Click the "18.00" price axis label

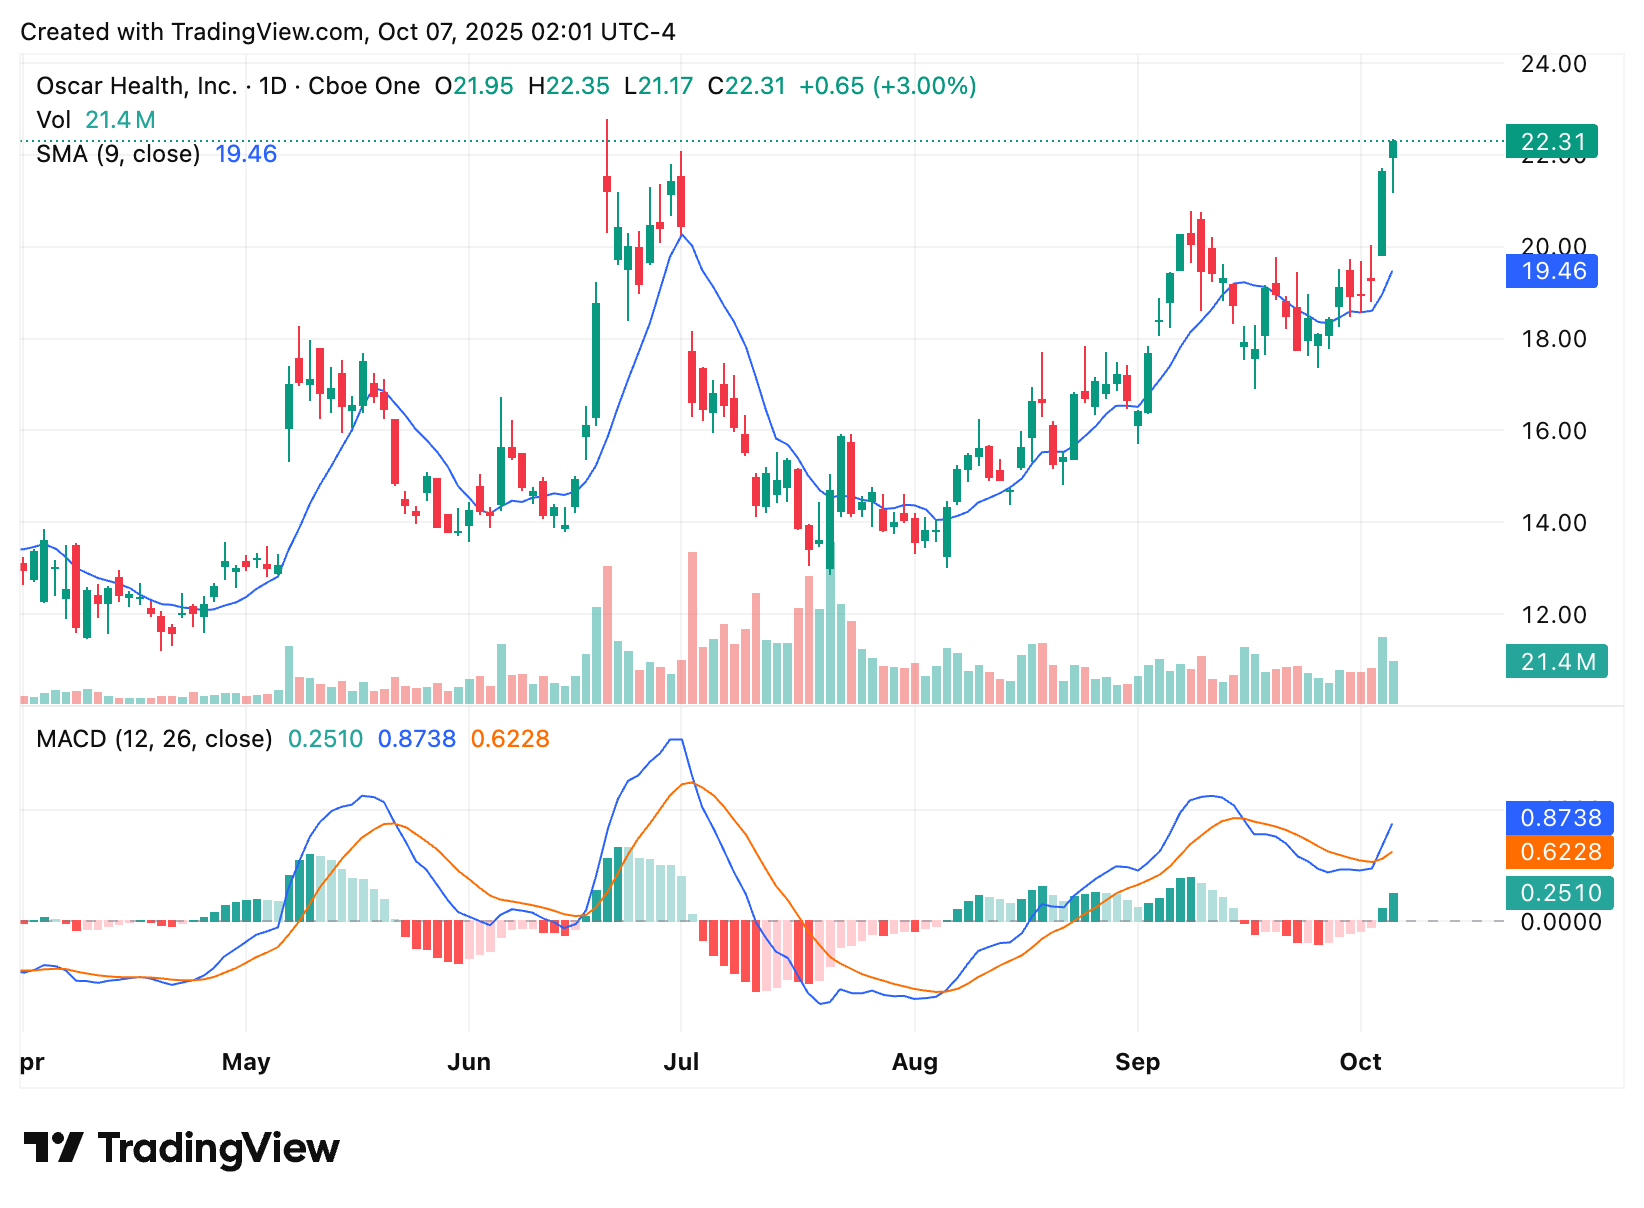tap(1554, 339)
